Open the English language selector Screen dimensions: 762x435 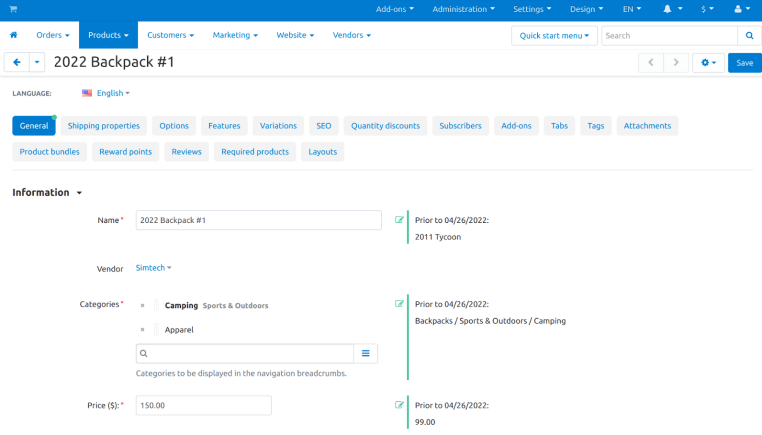click(x=108, y=93)
